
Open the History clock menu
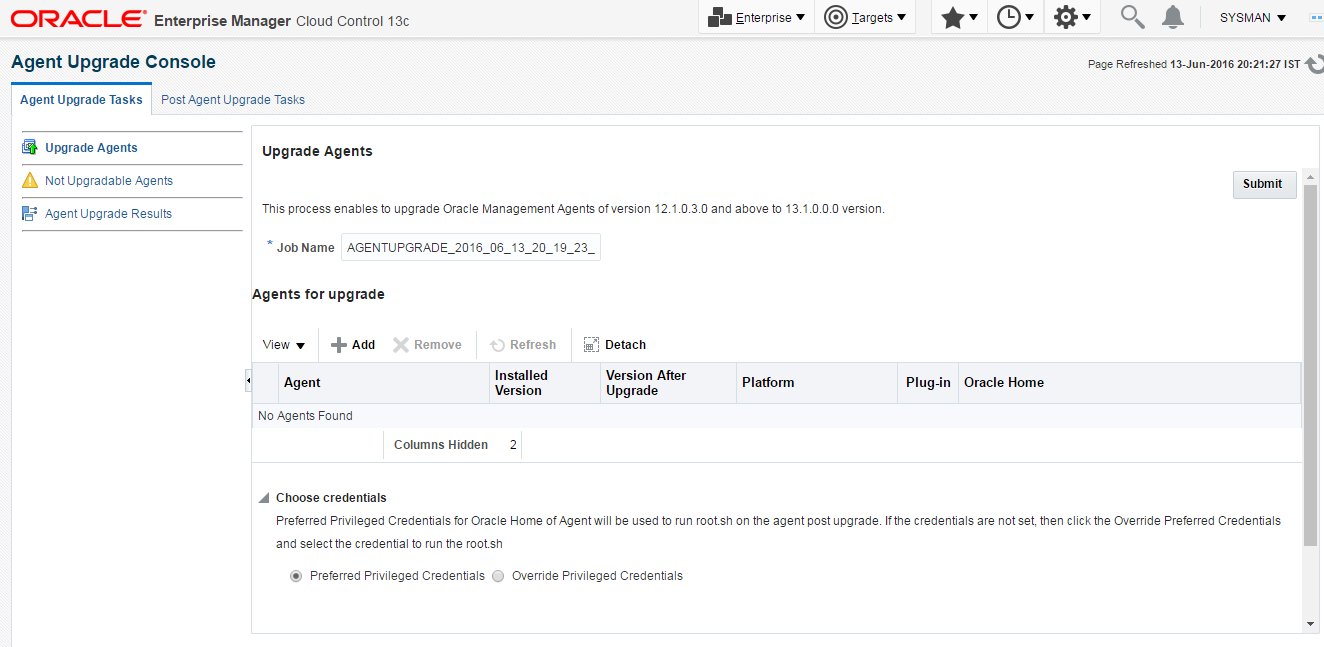click(1015, 18)
